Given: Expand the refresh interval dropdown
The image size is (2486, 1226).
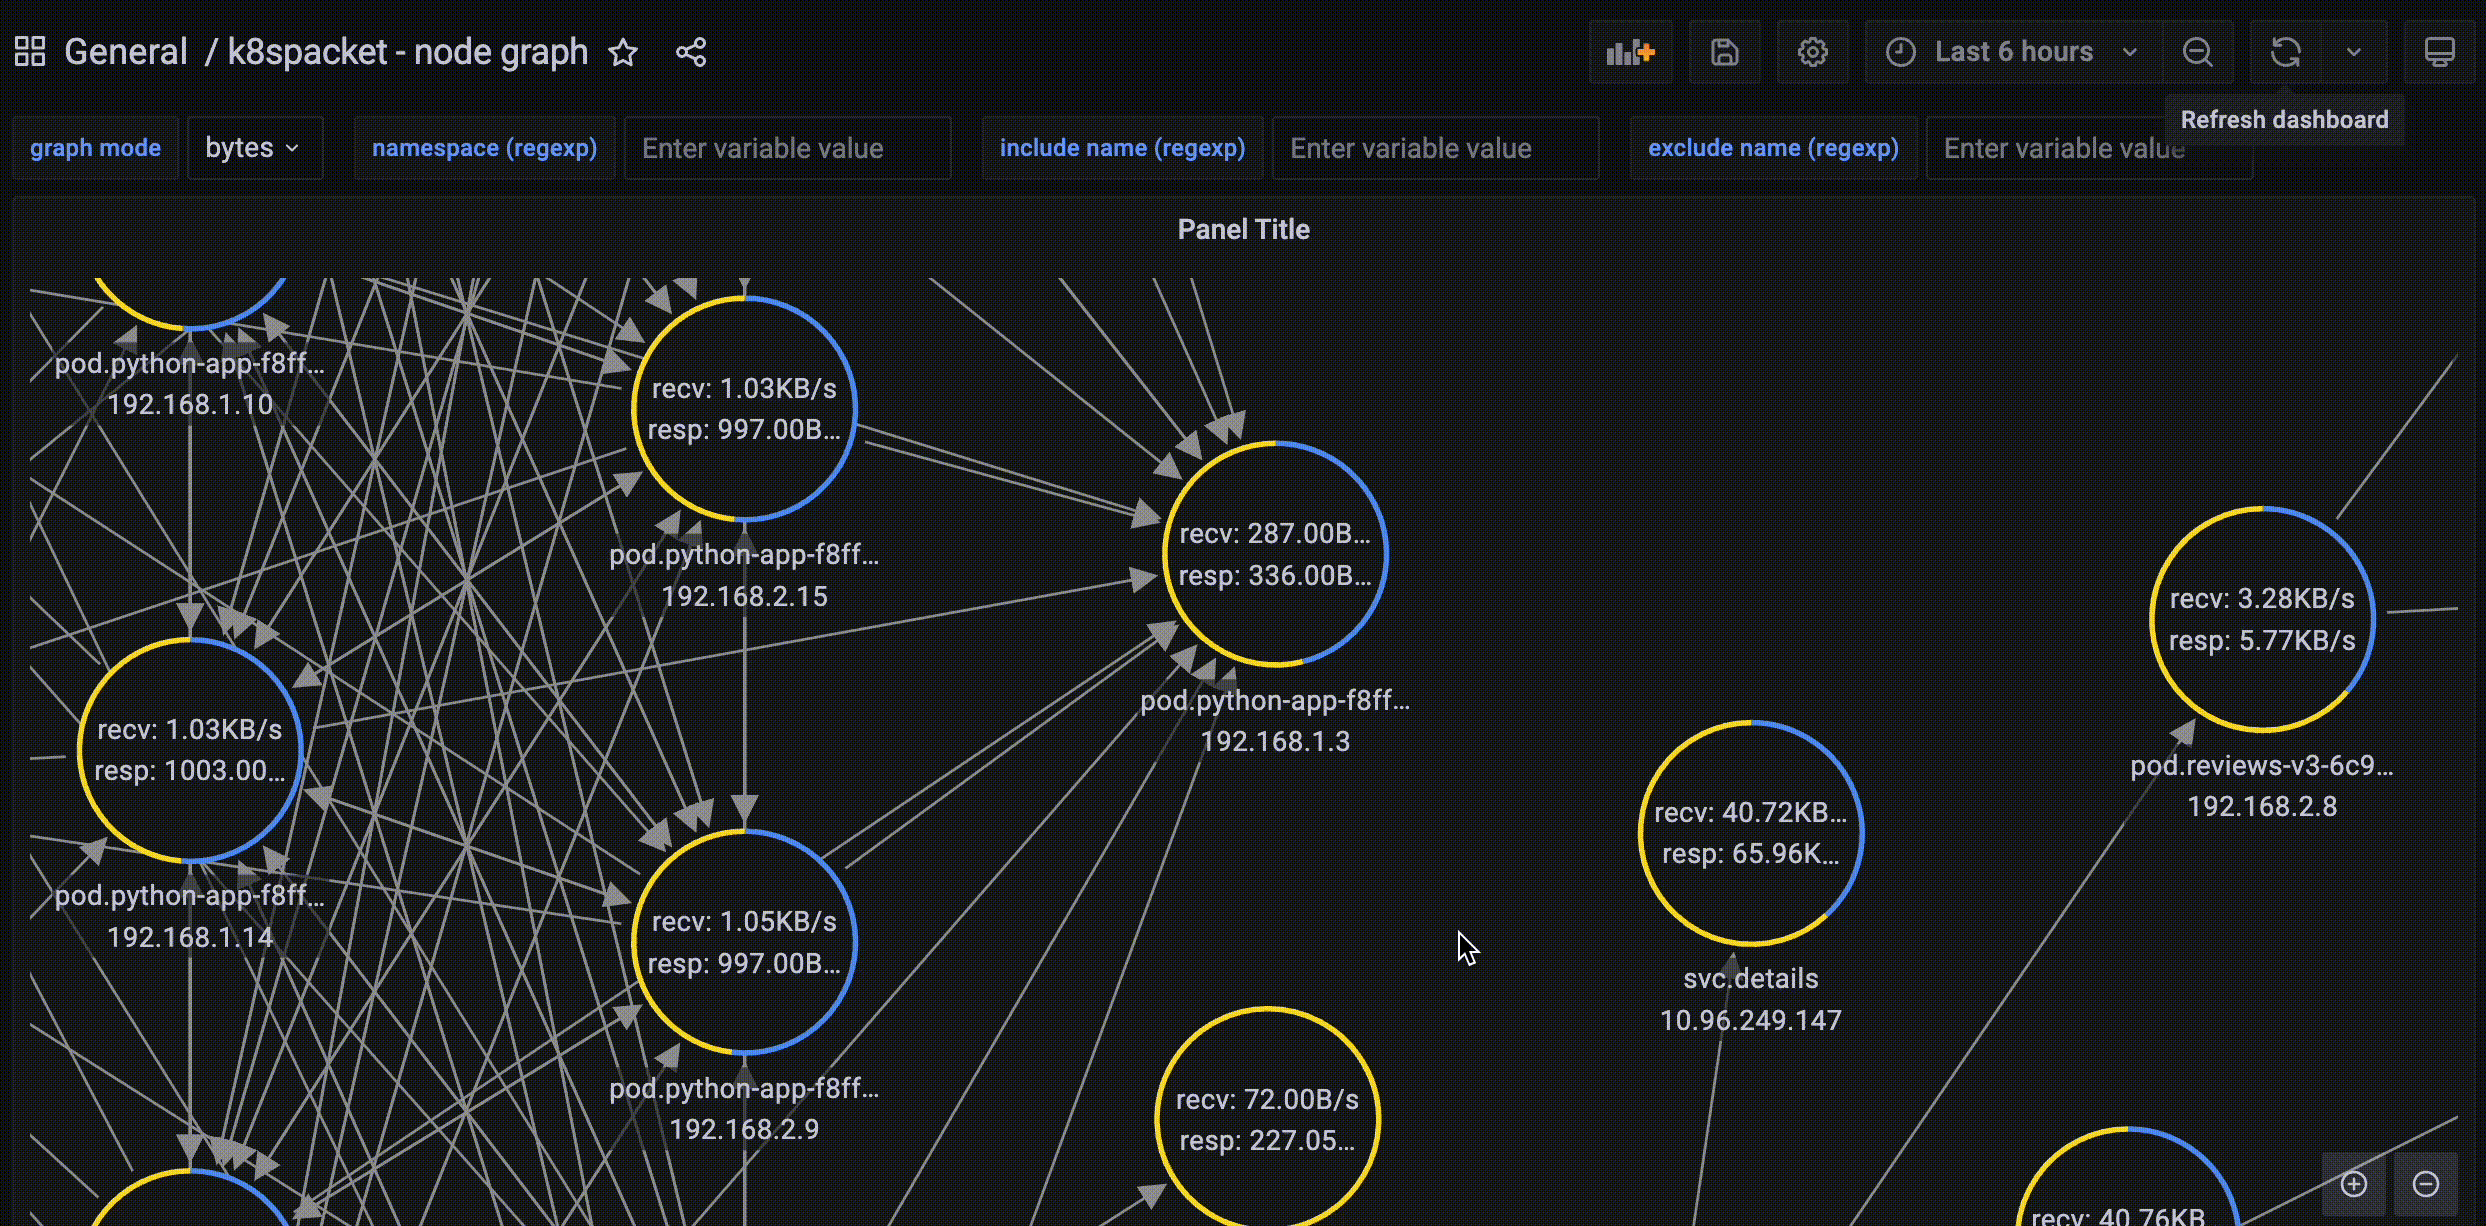Looking at the screenshot, I should click(2354, 52).
